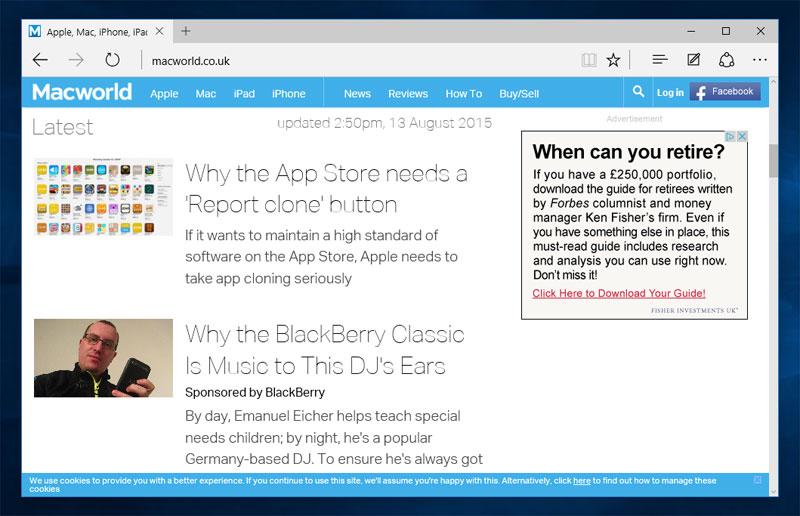
Task: Open the More actions ellipsis menu
Action: point(760,60)
